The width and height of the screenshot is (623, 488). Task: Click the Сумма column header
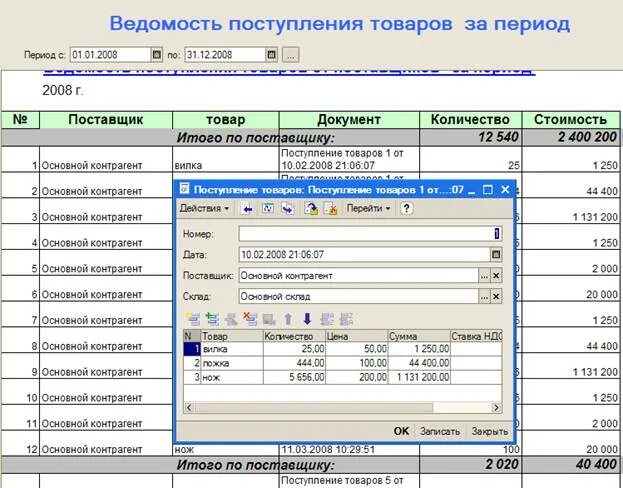point(419,336)
